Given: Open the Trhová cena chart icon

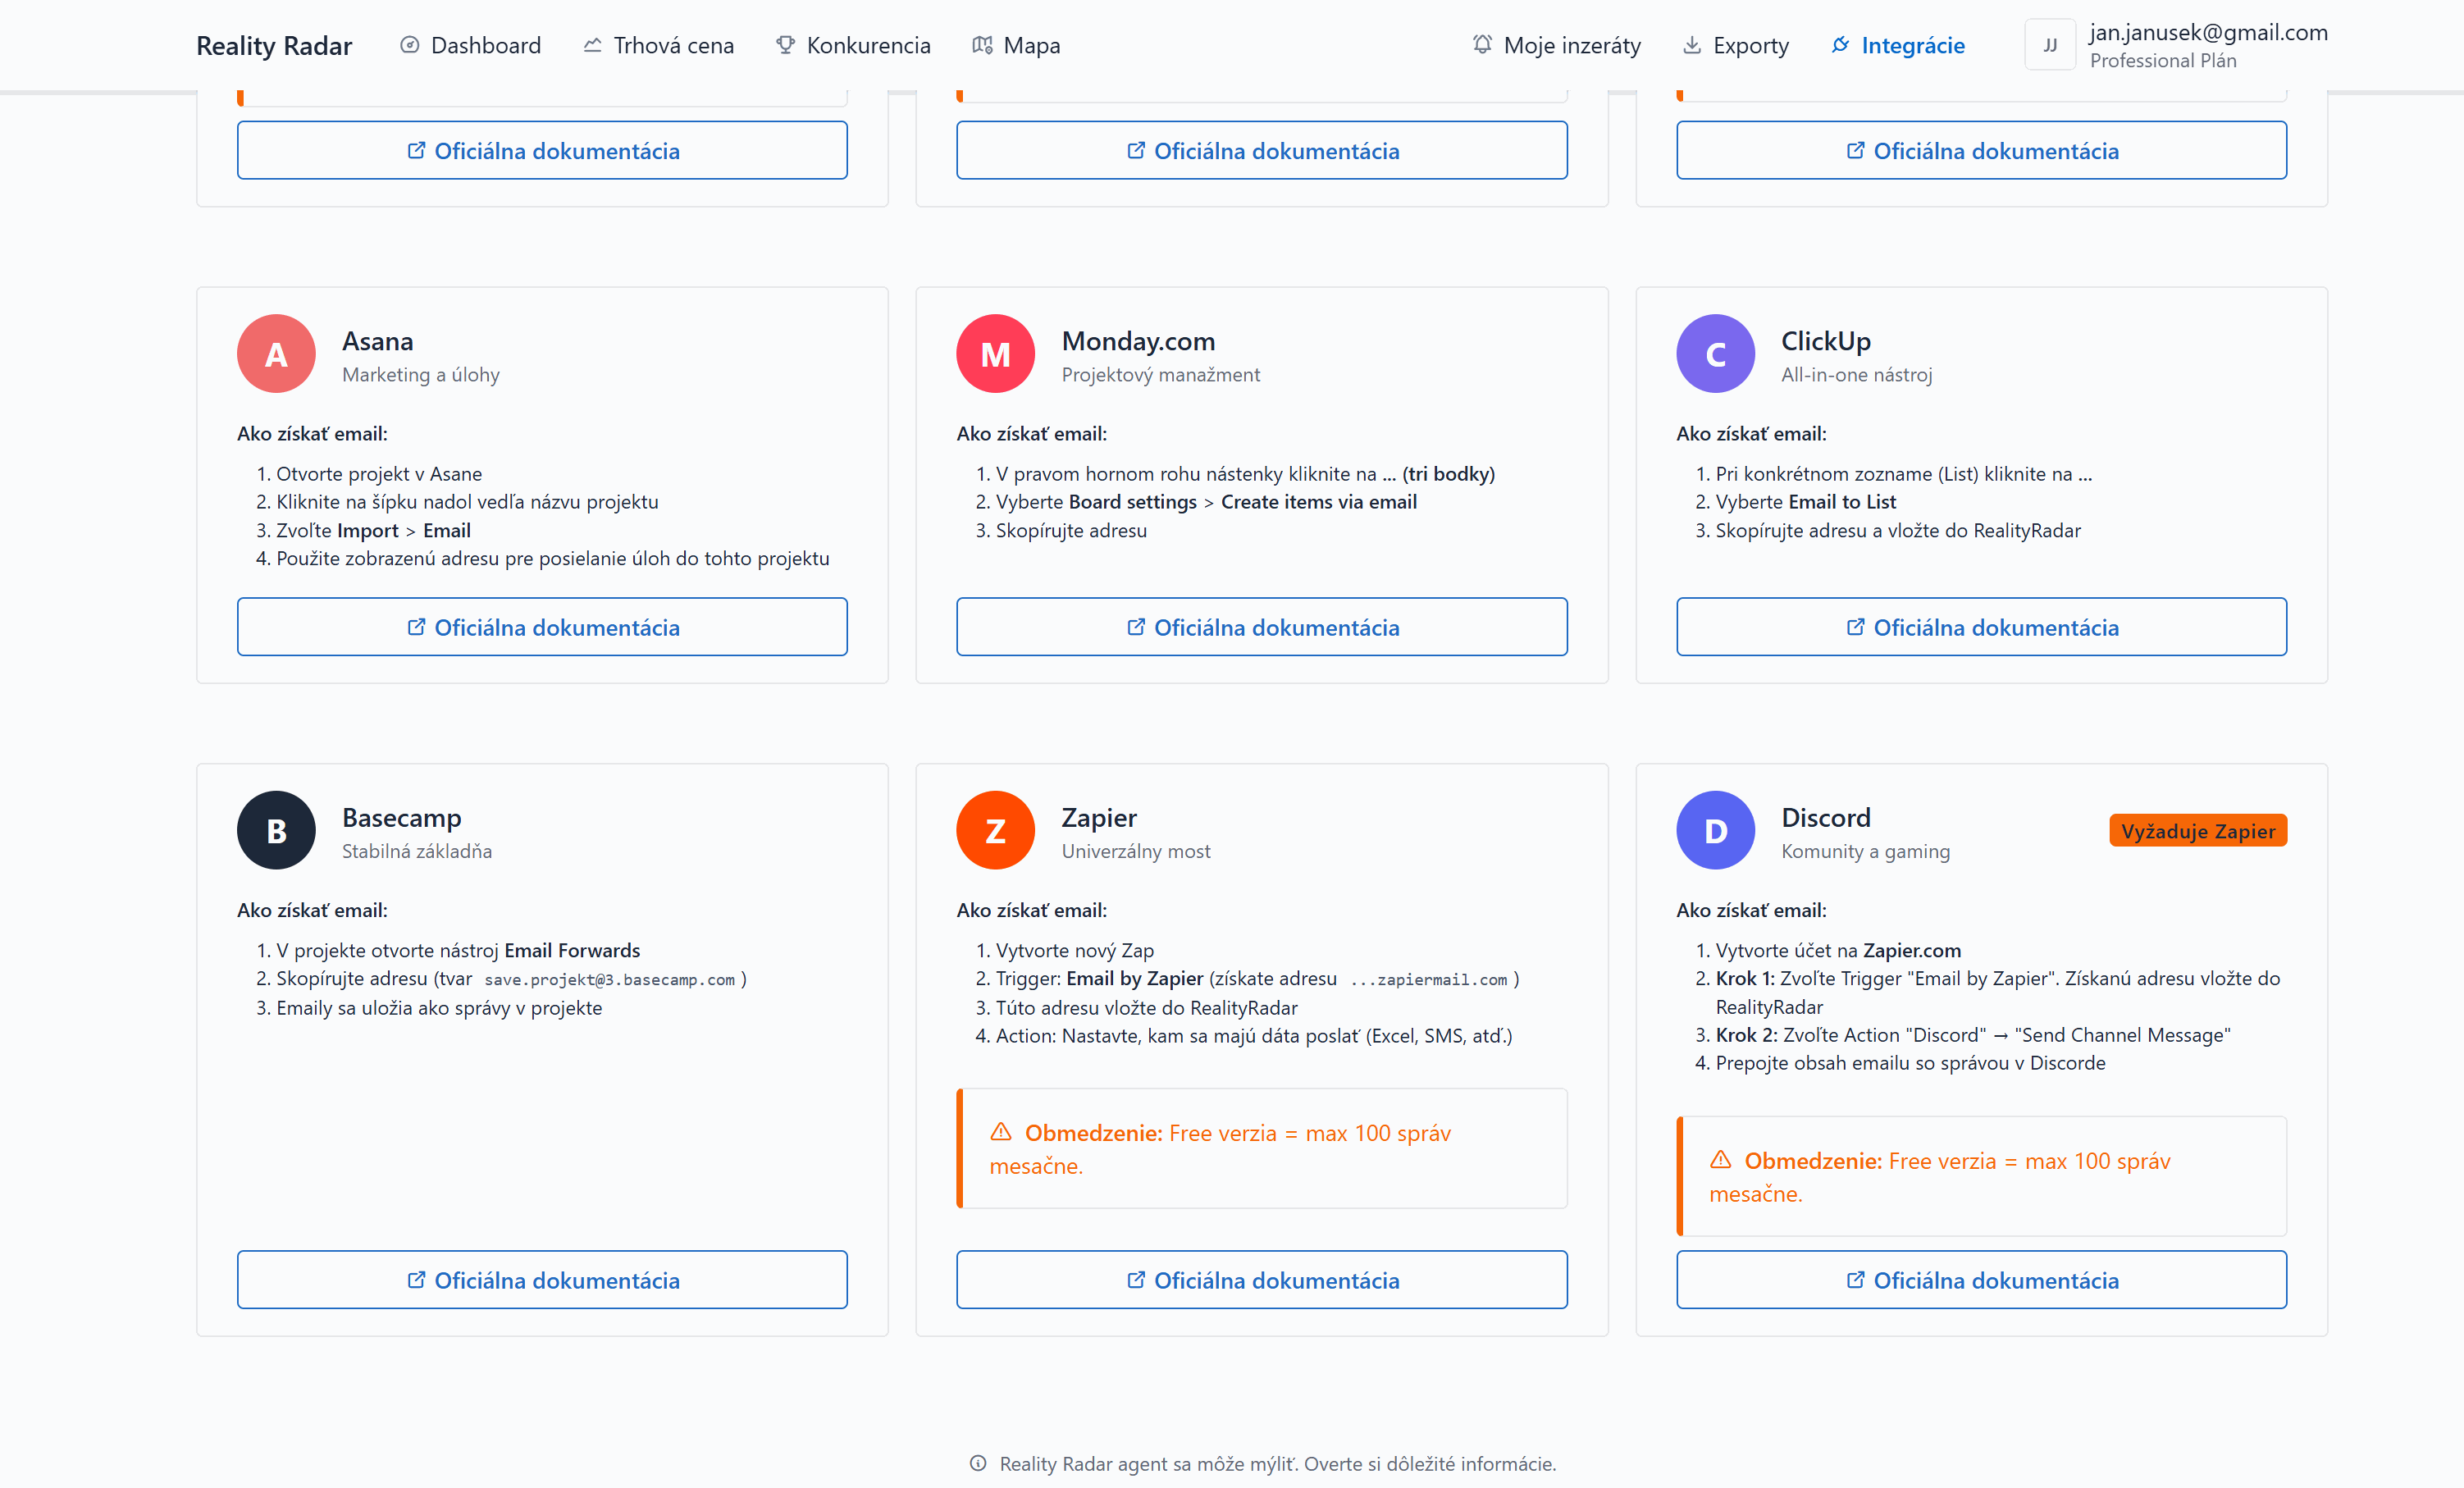Looking at the screenshot, I should pyautogui.click(x=592, y=45).
